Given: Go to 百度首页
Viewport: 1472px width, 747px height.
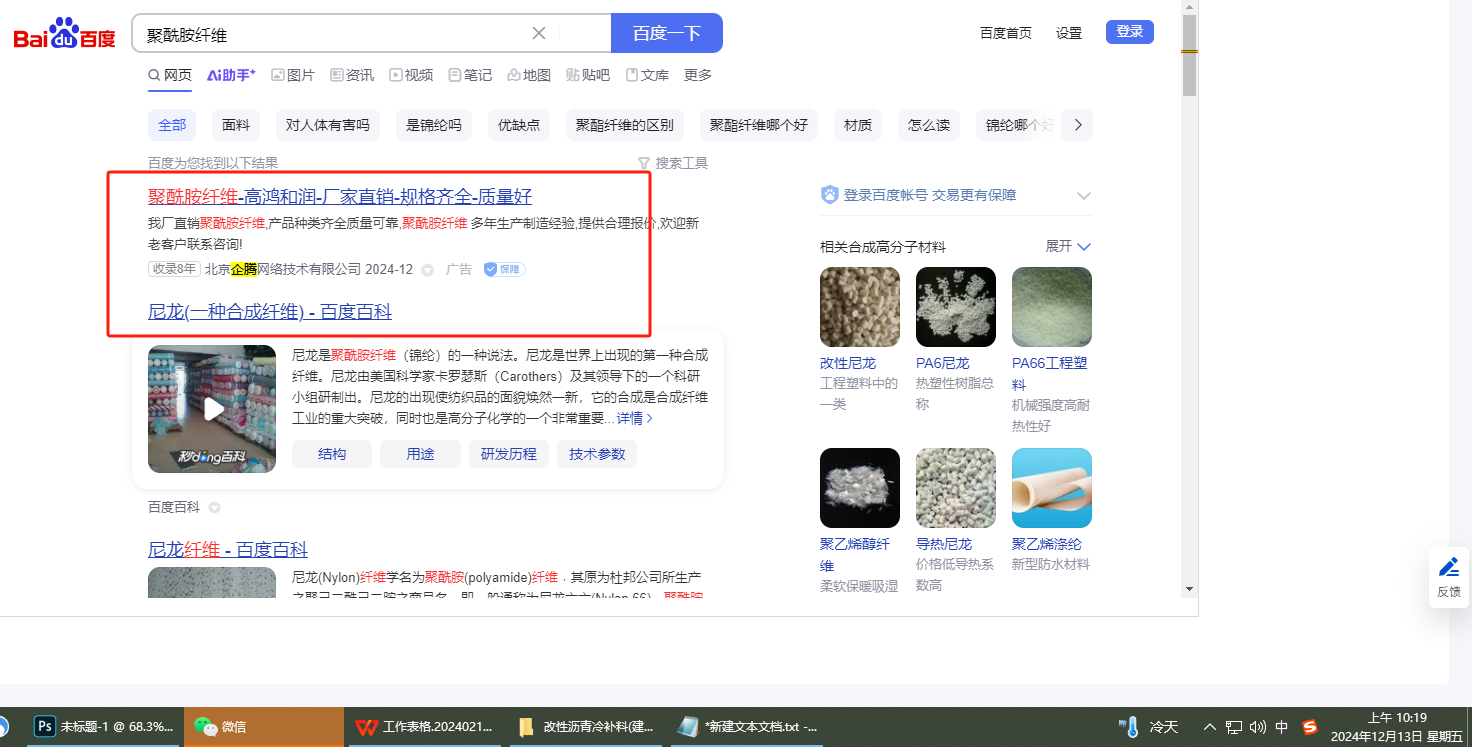Looking at the screenshot, I should point(1006,33).
